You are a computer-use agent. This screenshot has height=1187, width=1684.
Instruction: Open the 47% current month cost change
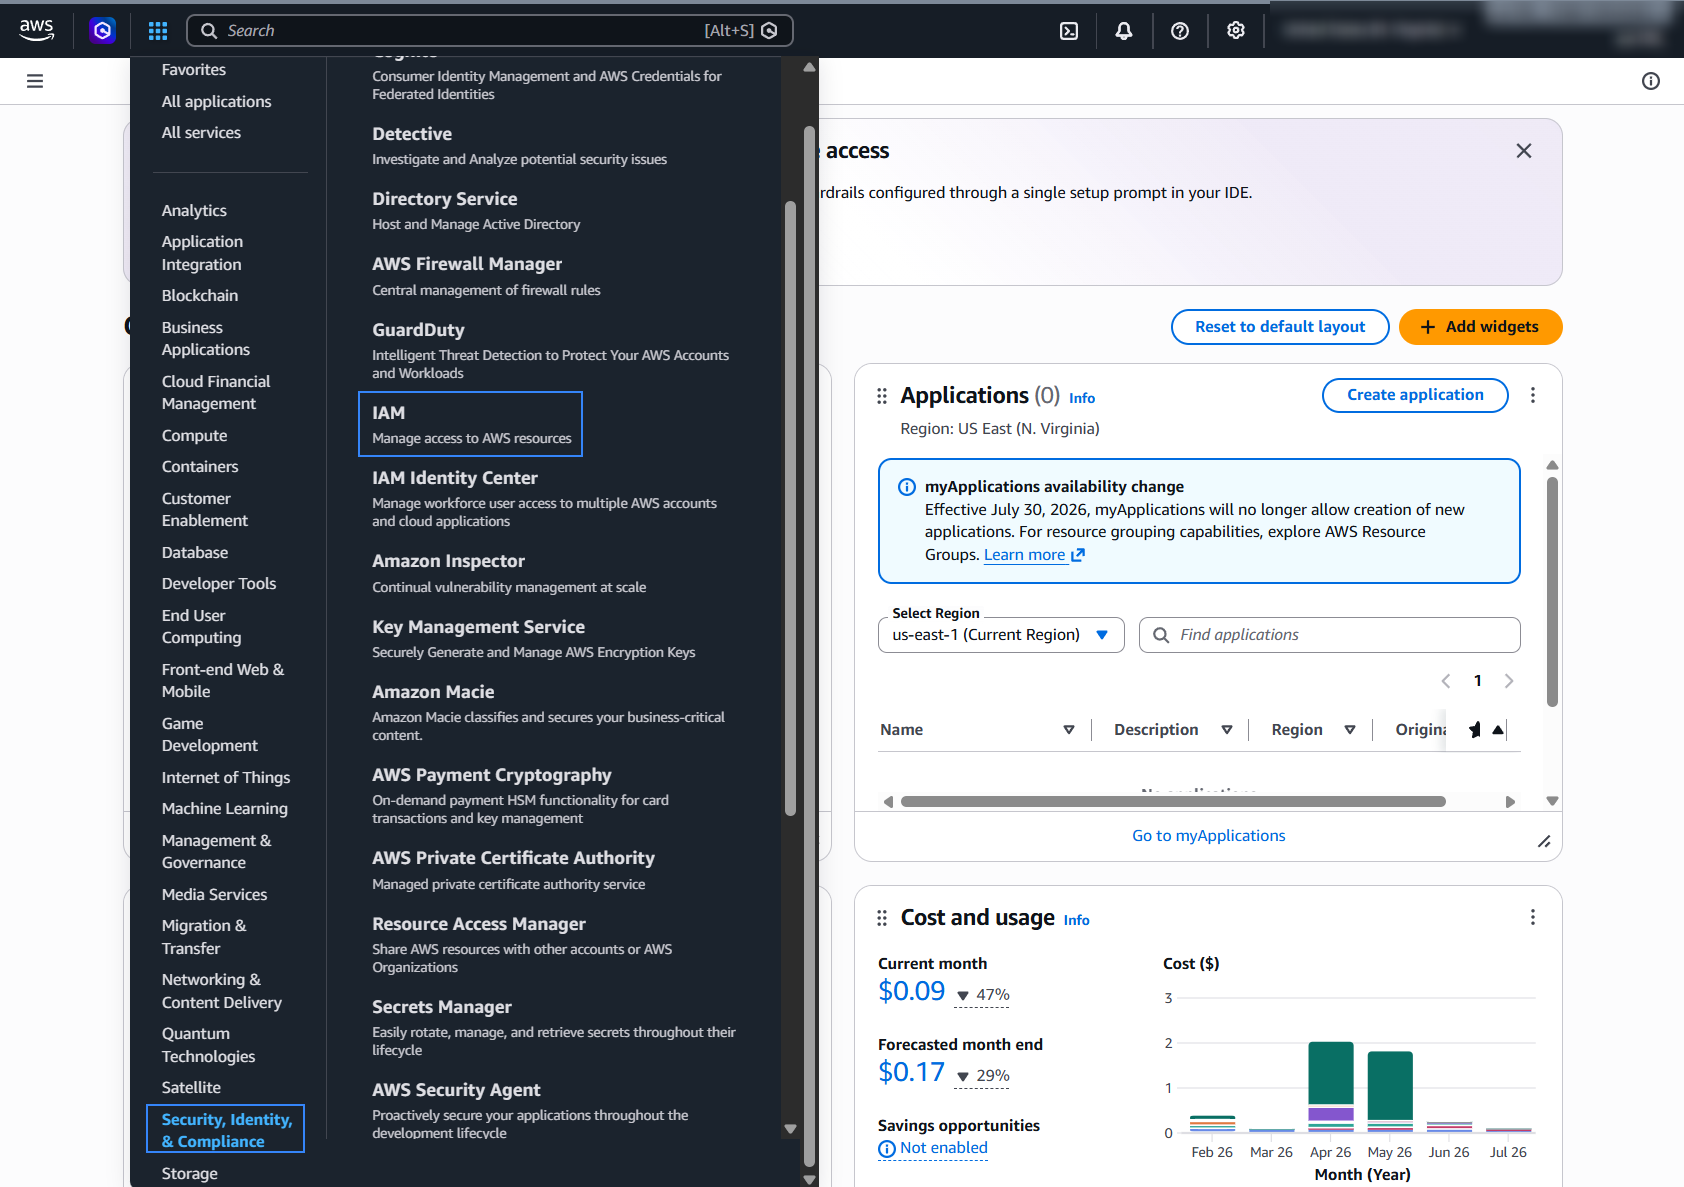[x=983, y=995]
